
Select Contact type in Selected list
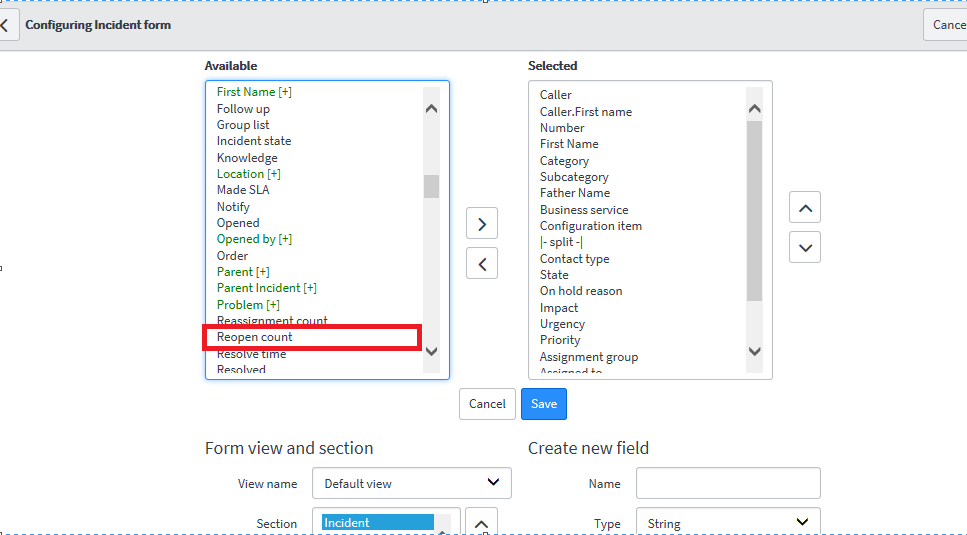pos(574,259)
